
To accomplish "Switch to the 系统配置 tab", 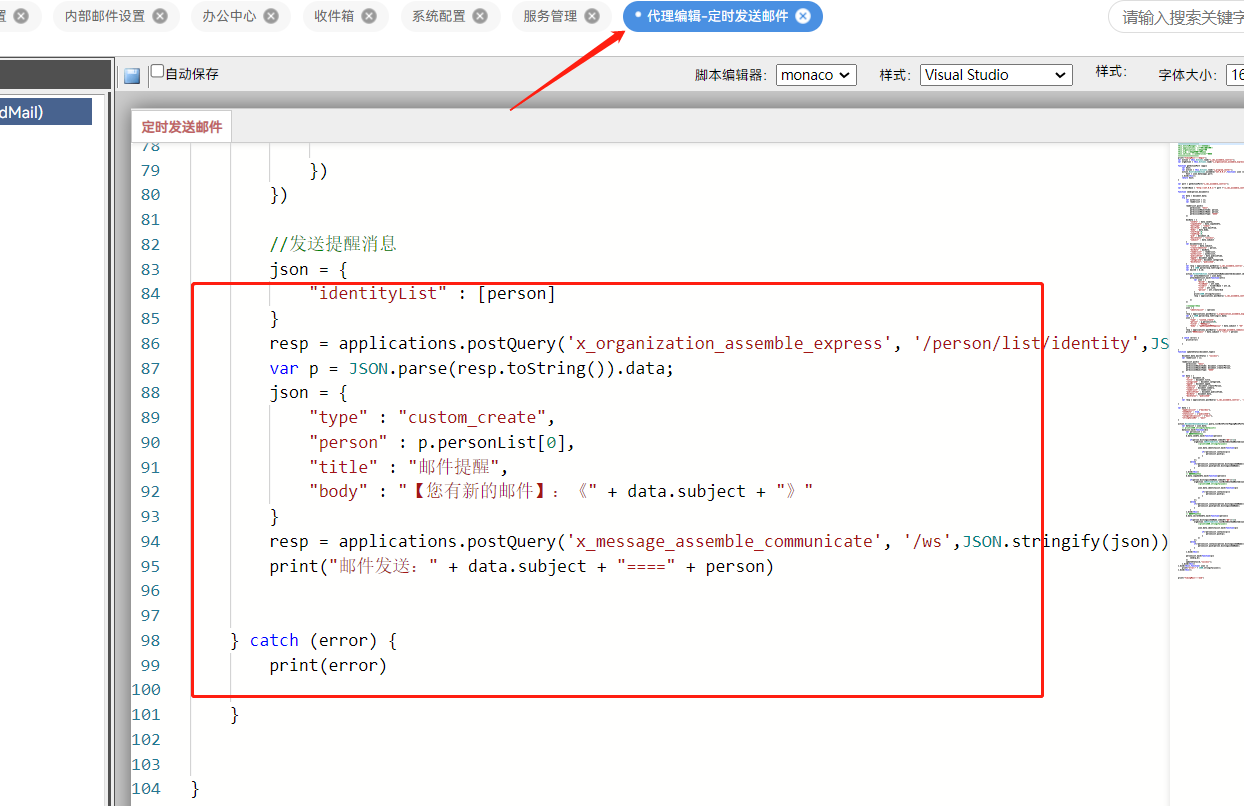I will [x=439, y=16].
